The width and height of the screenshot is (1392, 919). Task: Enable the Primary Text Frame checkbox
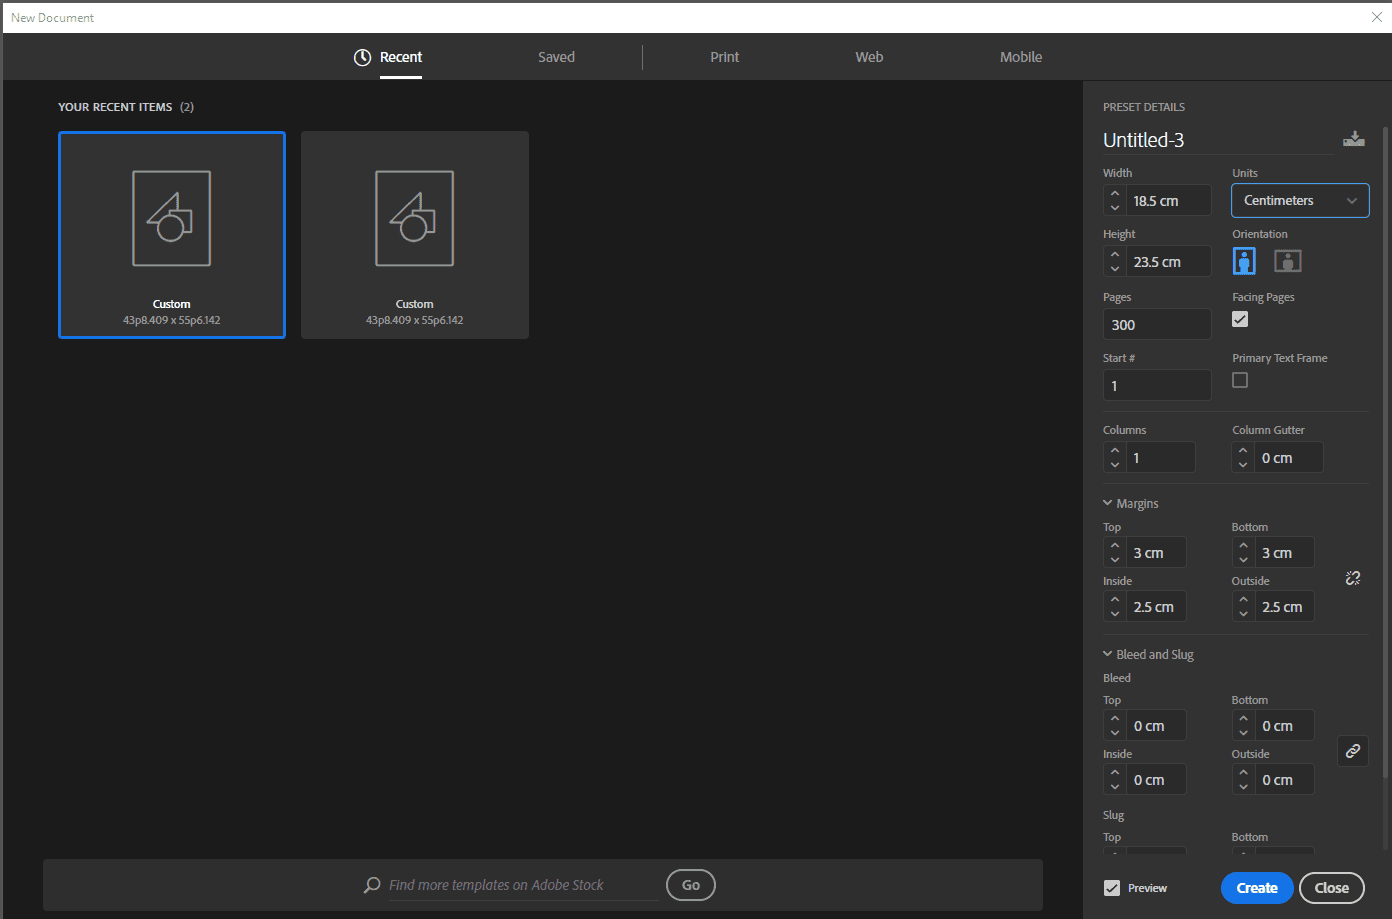(1240, 380)
